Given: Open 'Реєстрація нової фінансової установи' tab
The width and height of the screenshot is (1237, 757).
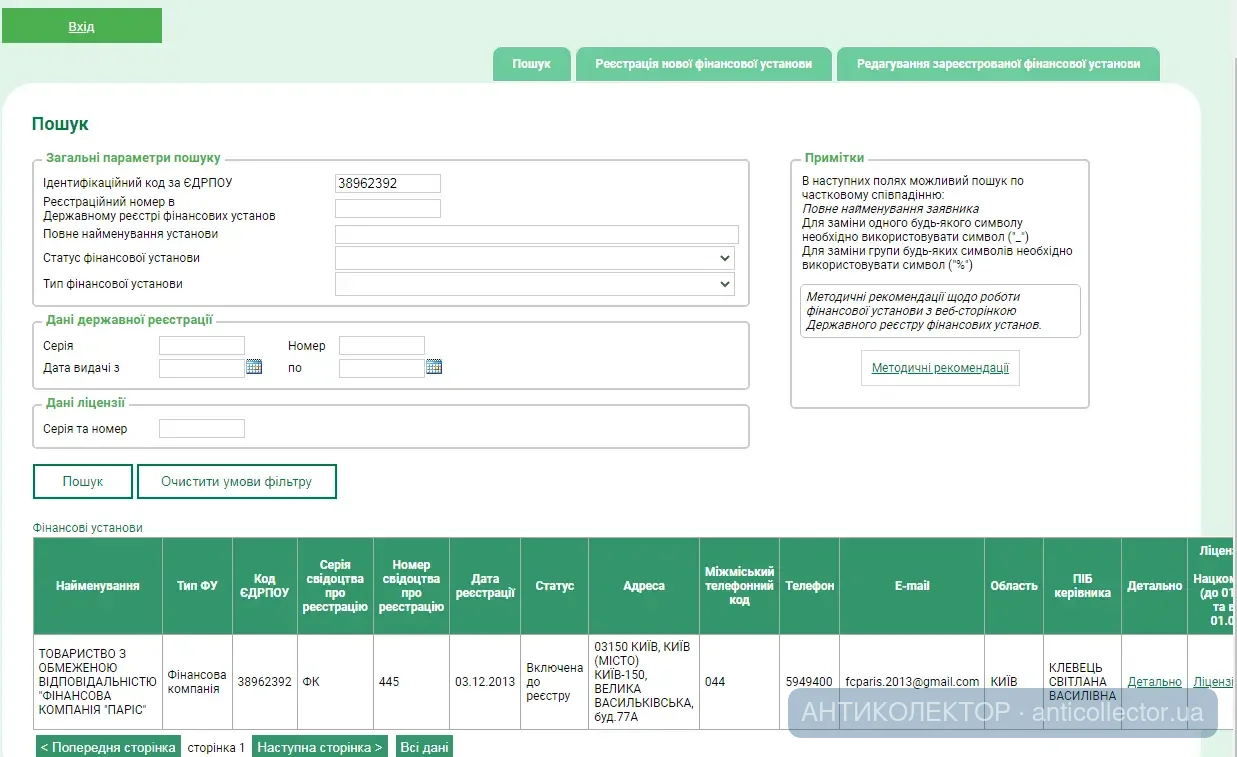Looking at the screenshot, I should pyautogui.click(x=703, y=64).
